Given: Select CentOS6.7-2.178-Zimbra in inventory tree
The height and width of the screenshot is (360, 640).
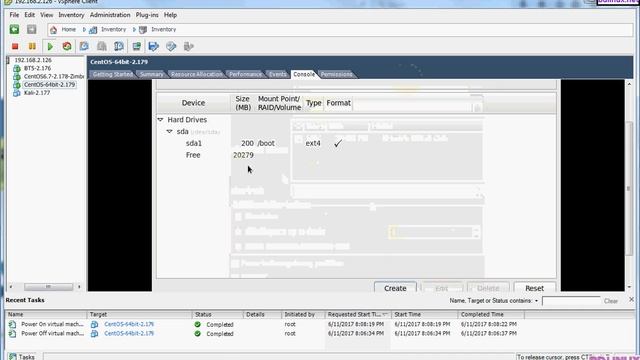Looking at the screenshot, I should click(53, 76).
